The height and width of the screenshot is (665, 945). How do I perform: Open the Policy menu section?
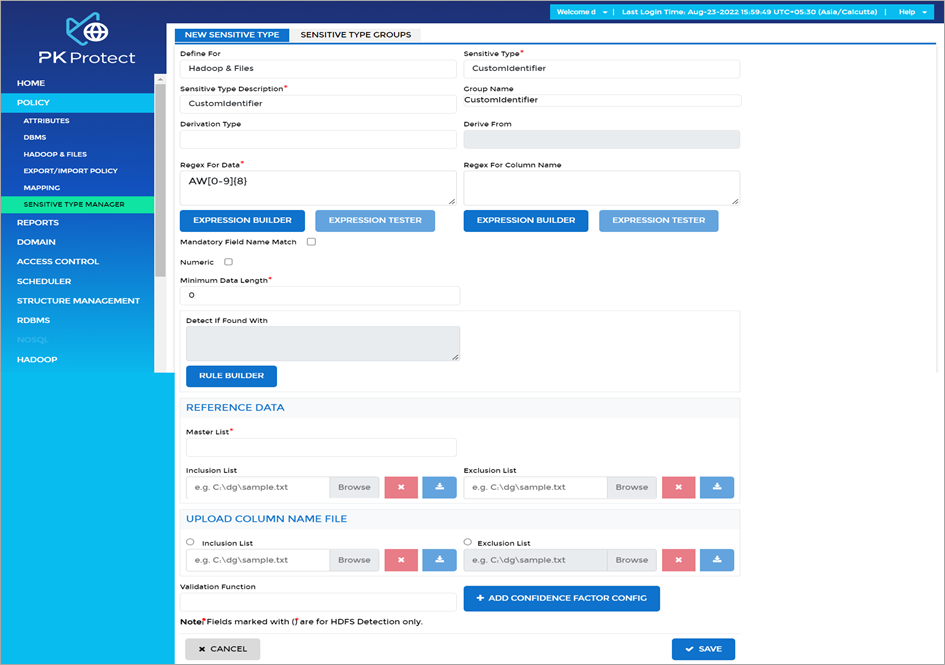pos(77,102)
